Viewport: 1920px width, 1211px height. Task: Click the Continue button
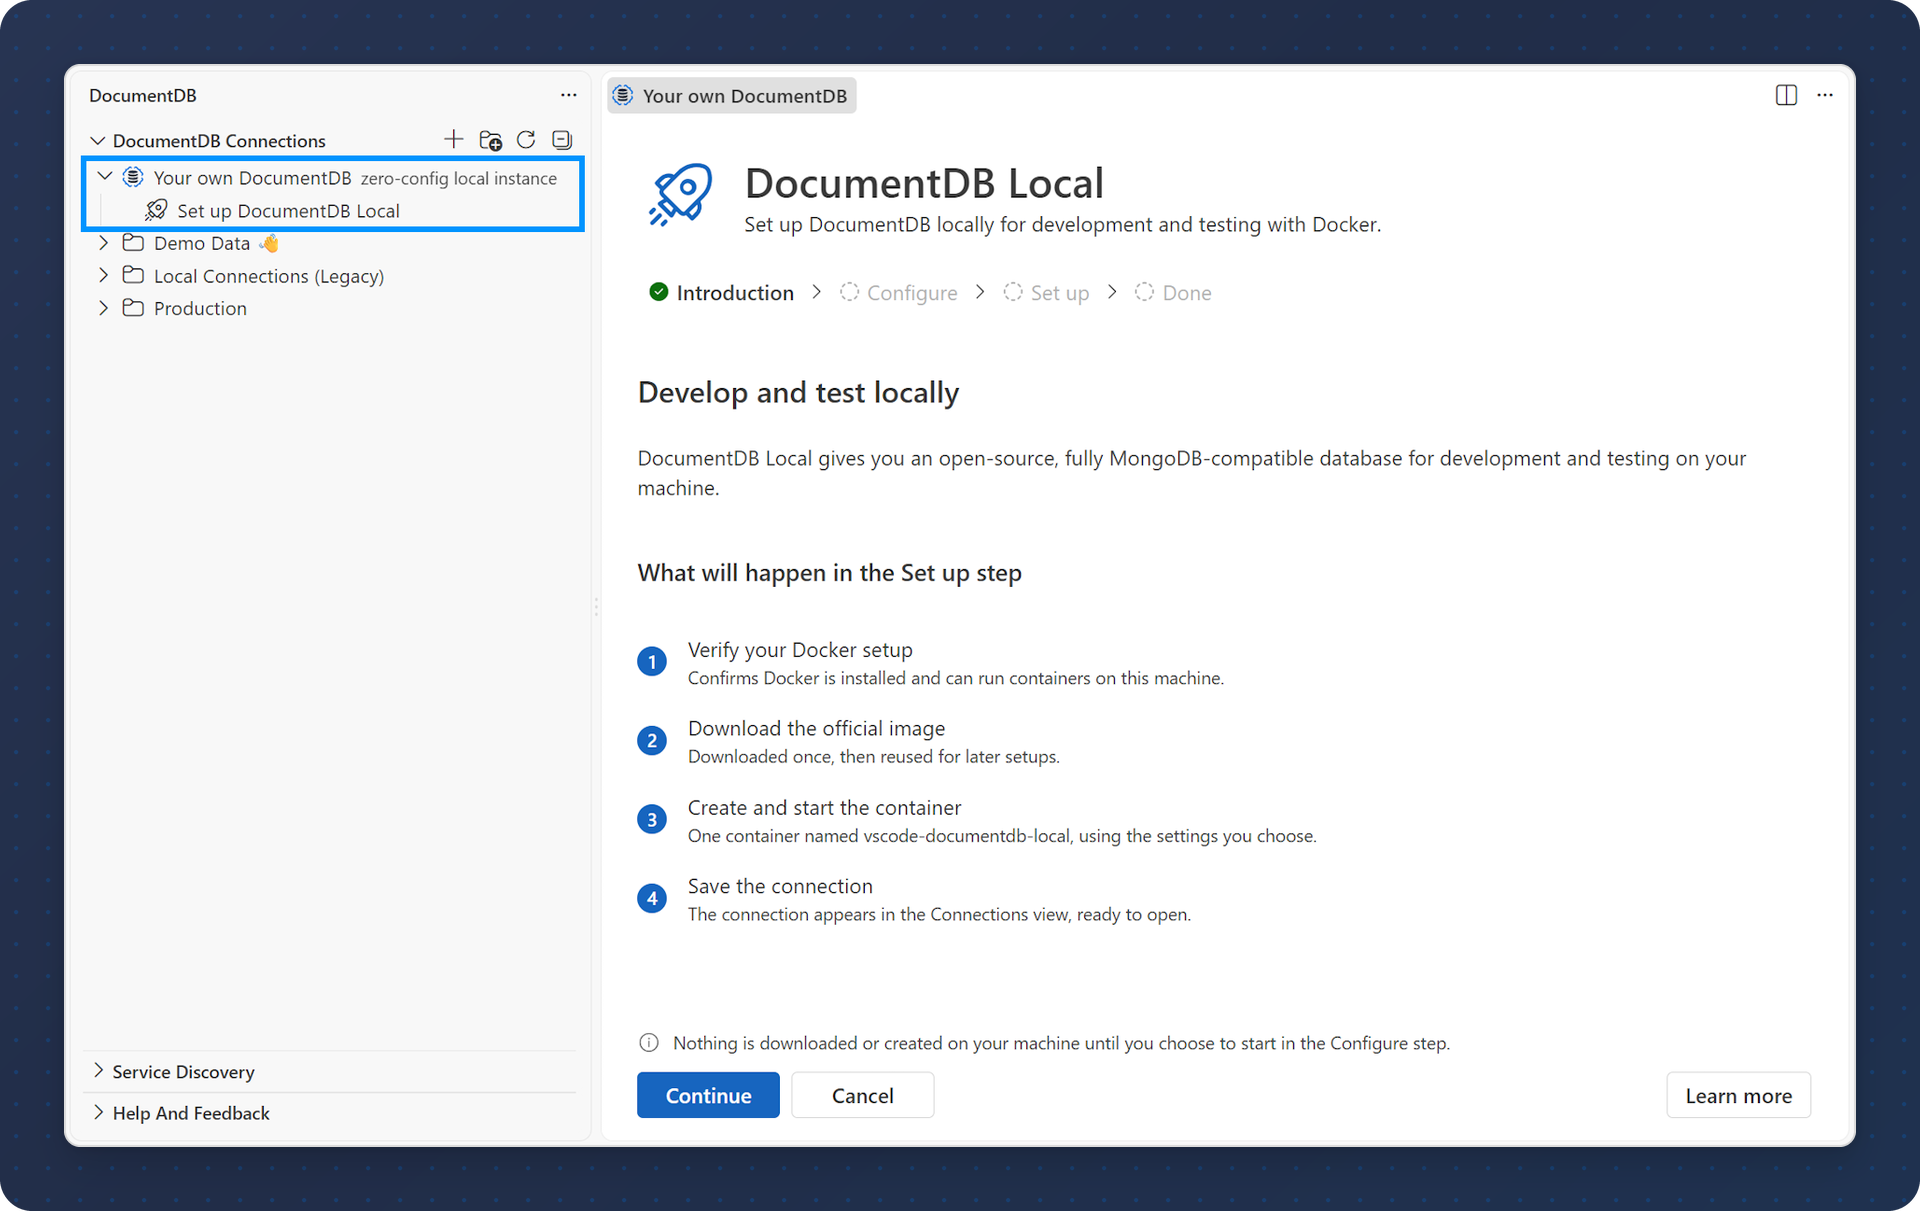click(708, 1095)
